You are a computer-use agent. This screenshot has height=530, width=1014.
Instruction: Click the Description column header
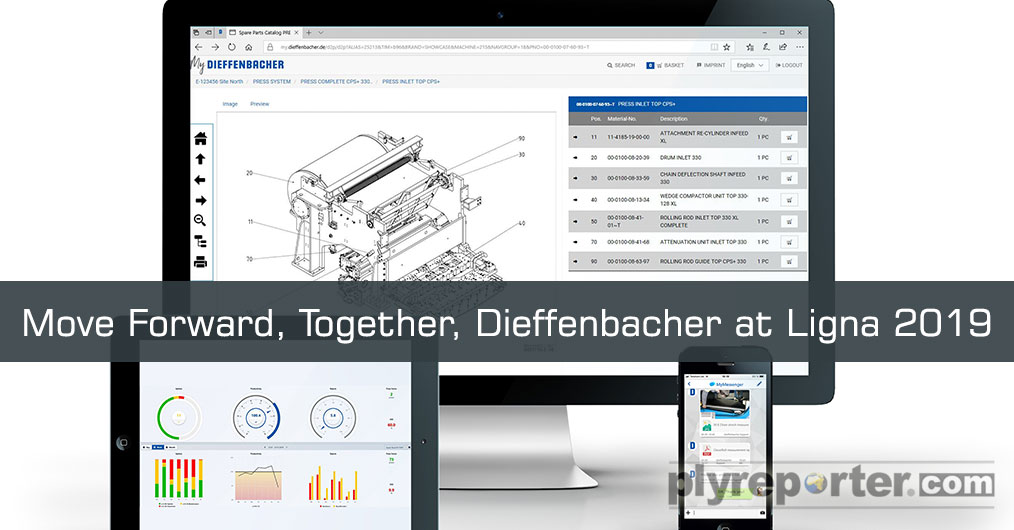point(673,119)
